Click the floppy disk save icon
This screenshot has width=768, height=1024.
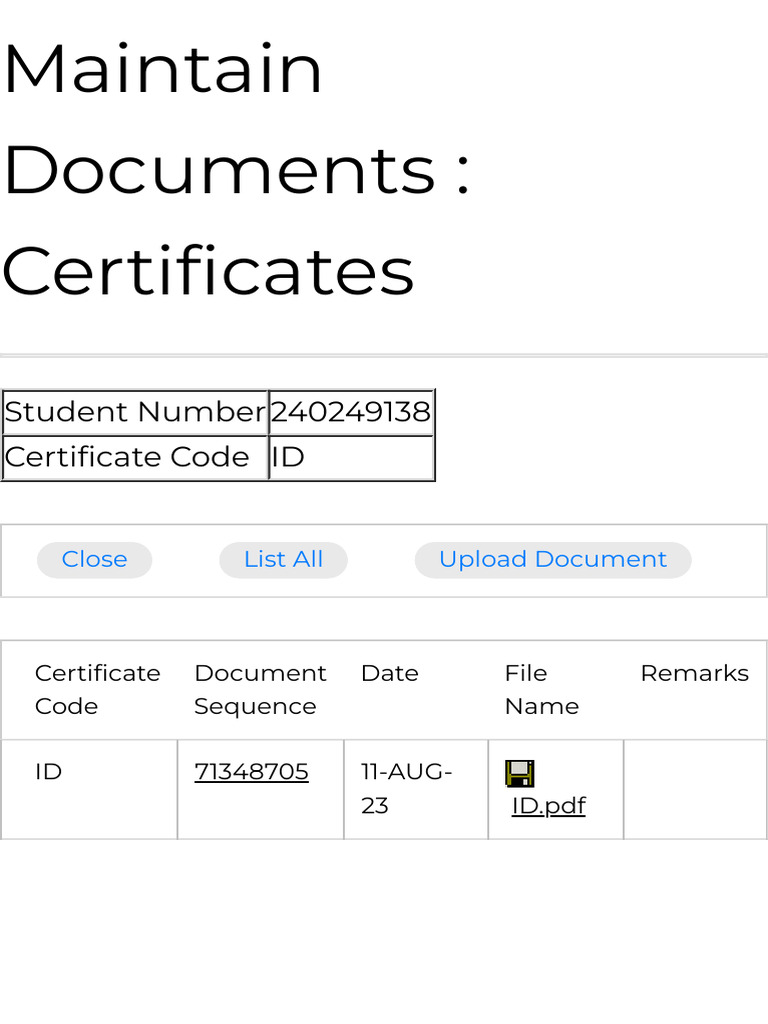coord(520,774)
